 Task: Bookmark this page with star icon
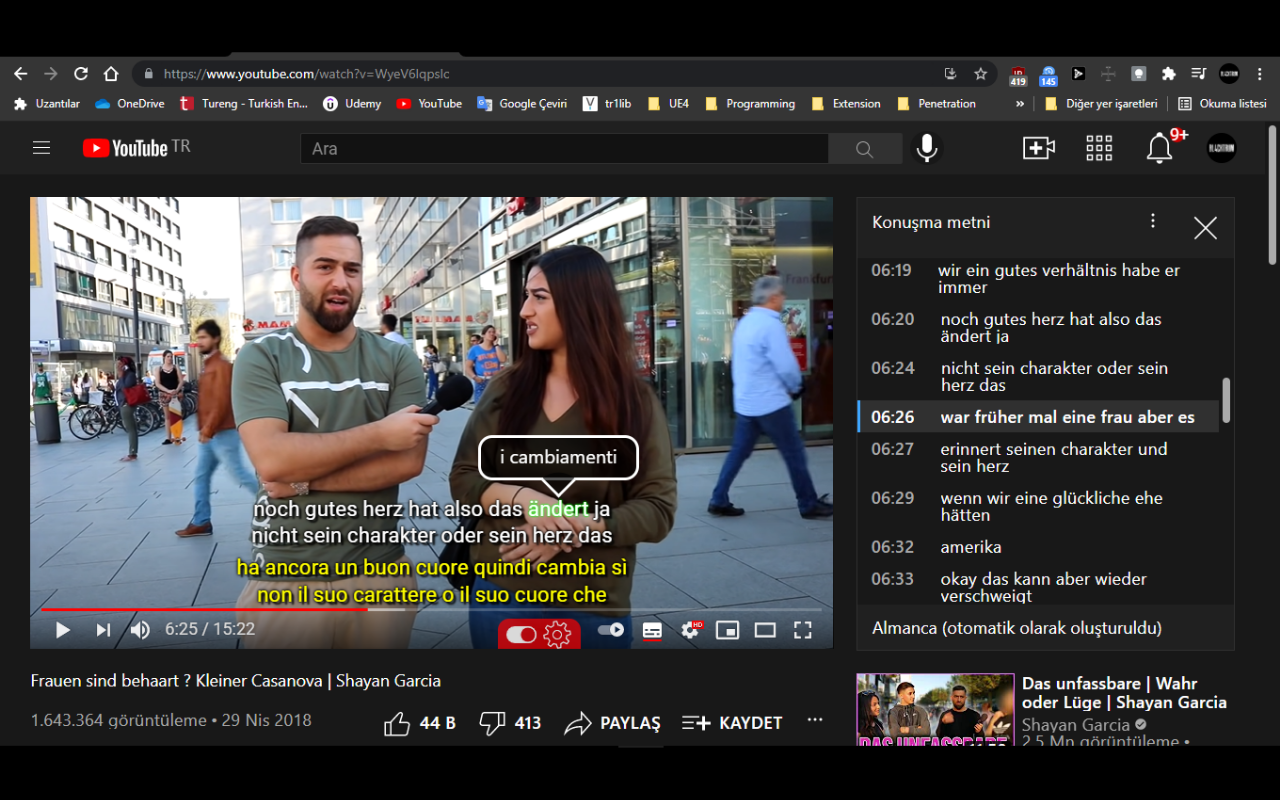(x=980, y=74)
